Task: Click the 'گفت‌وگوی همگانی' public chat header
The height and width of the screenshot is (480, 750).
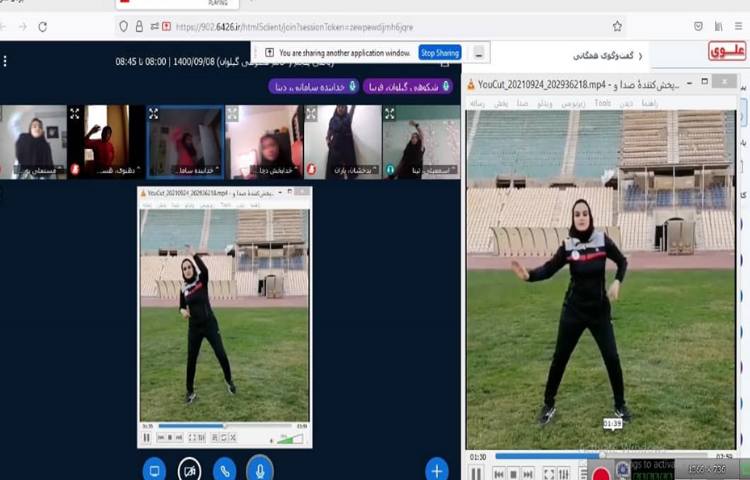Action: (x=603, y=56)
